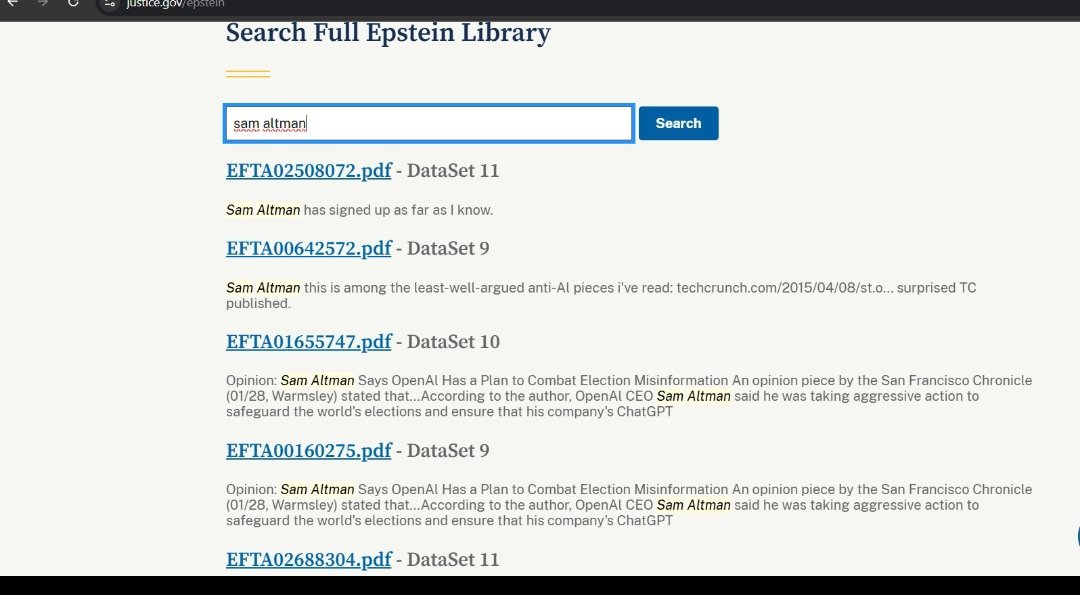
Task: Open EFTA00642572.pdf from DataSet 9
Action: 307,248
